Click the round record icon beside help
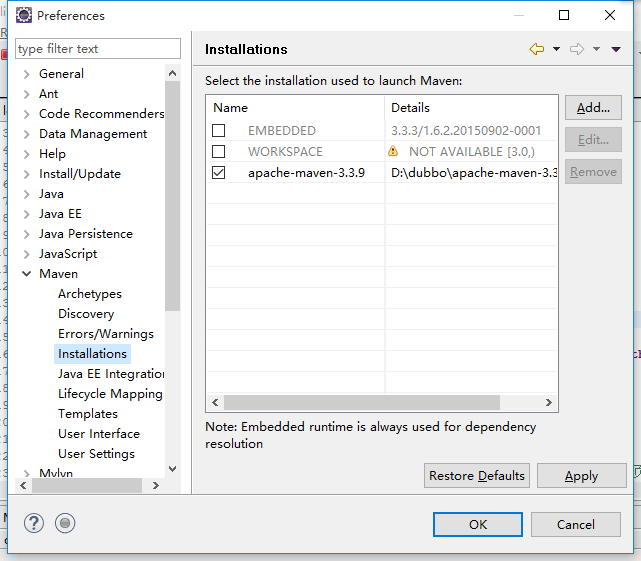 [x=65, y=523]
